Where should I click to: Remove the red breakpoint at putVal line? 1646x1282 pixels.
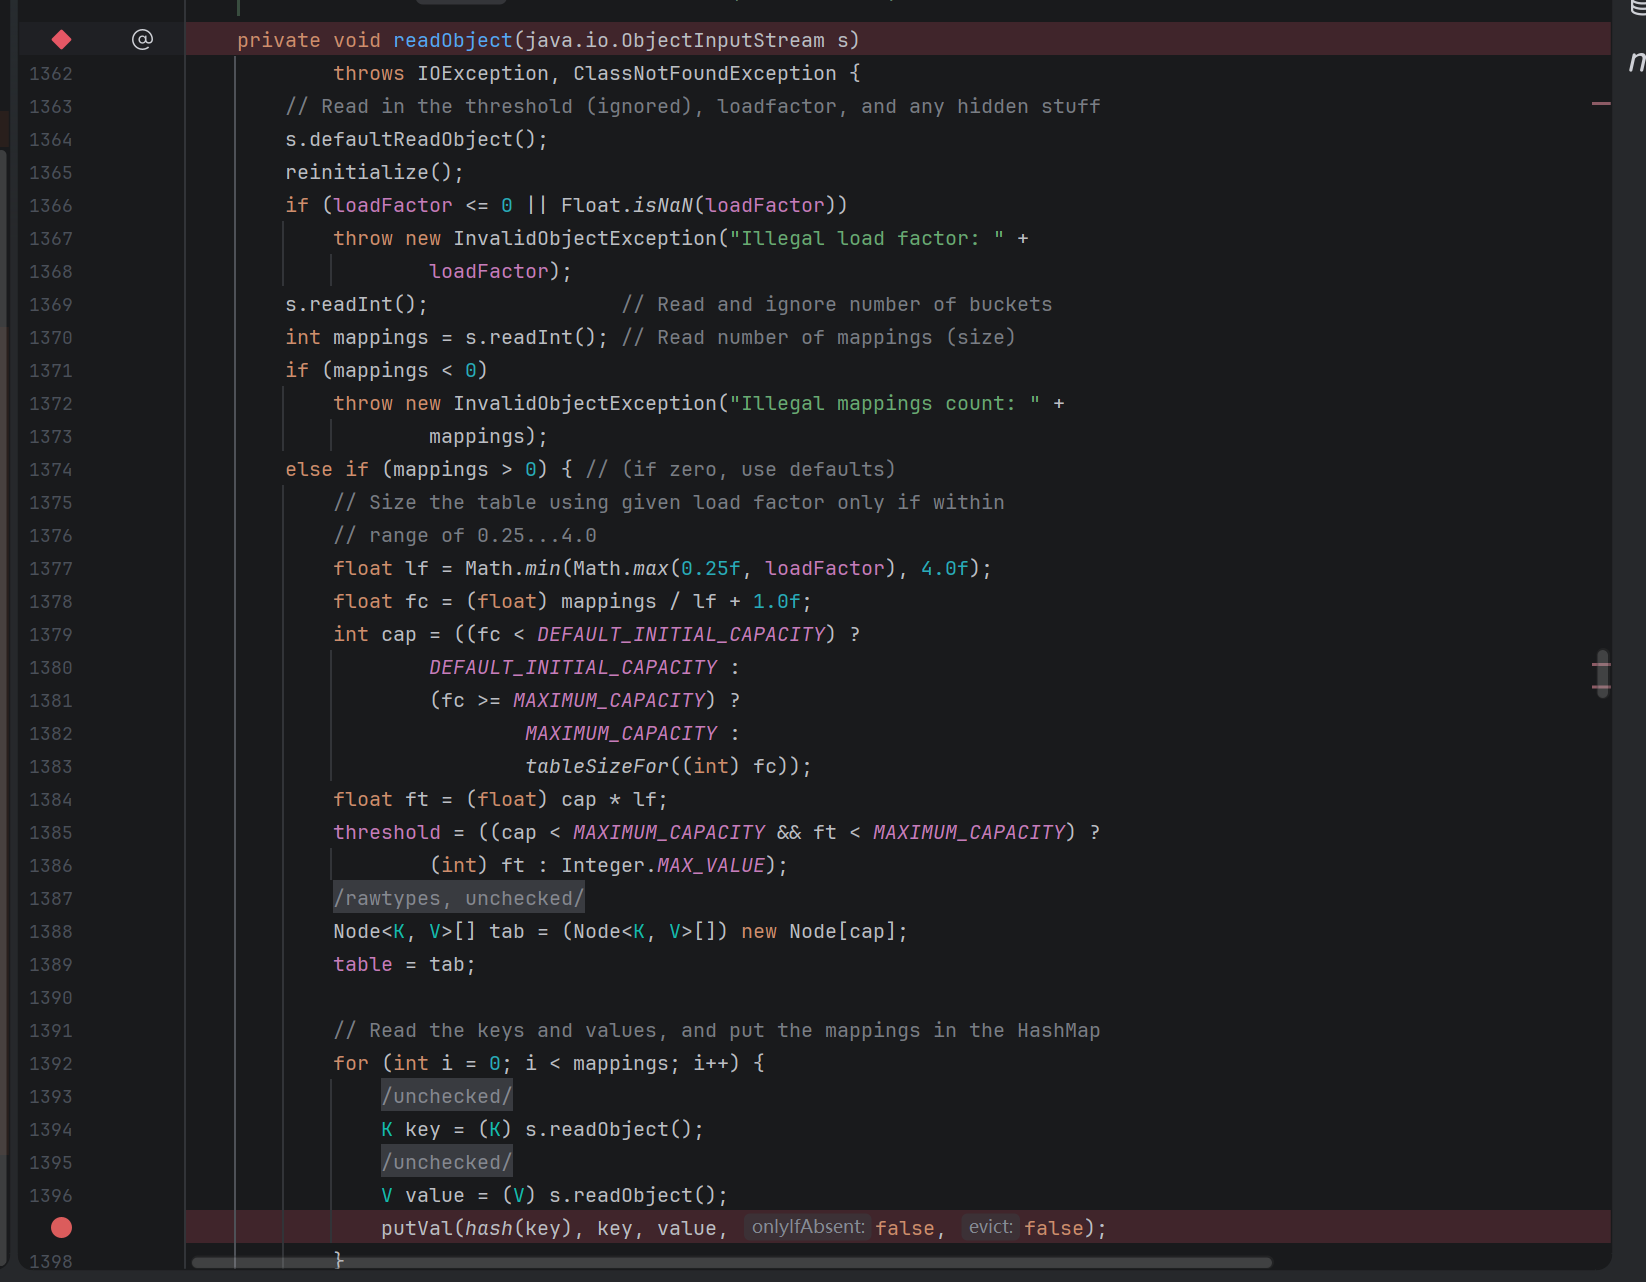pyautogui.click(x=61, y=1228)
